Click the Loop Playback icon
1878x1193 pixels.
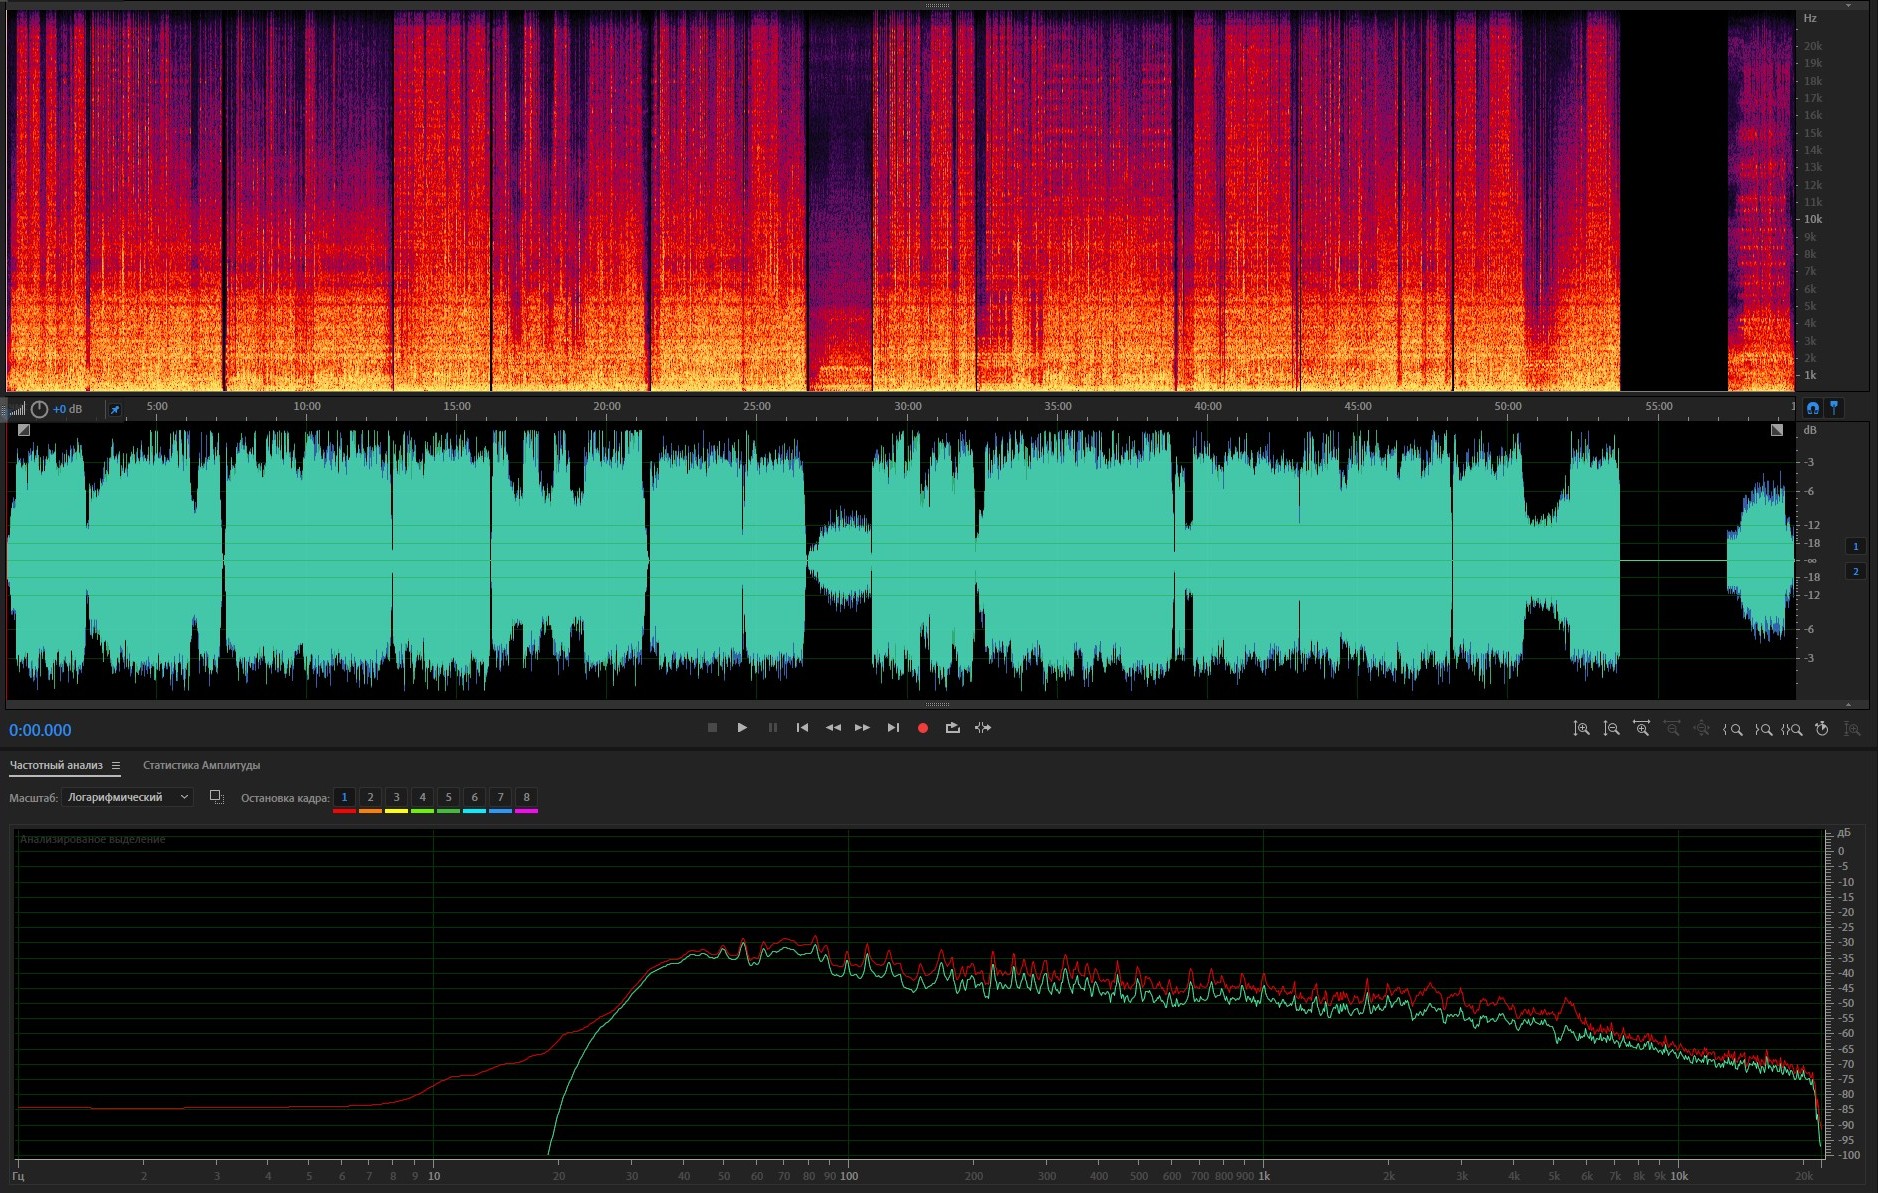pos(952,728)
